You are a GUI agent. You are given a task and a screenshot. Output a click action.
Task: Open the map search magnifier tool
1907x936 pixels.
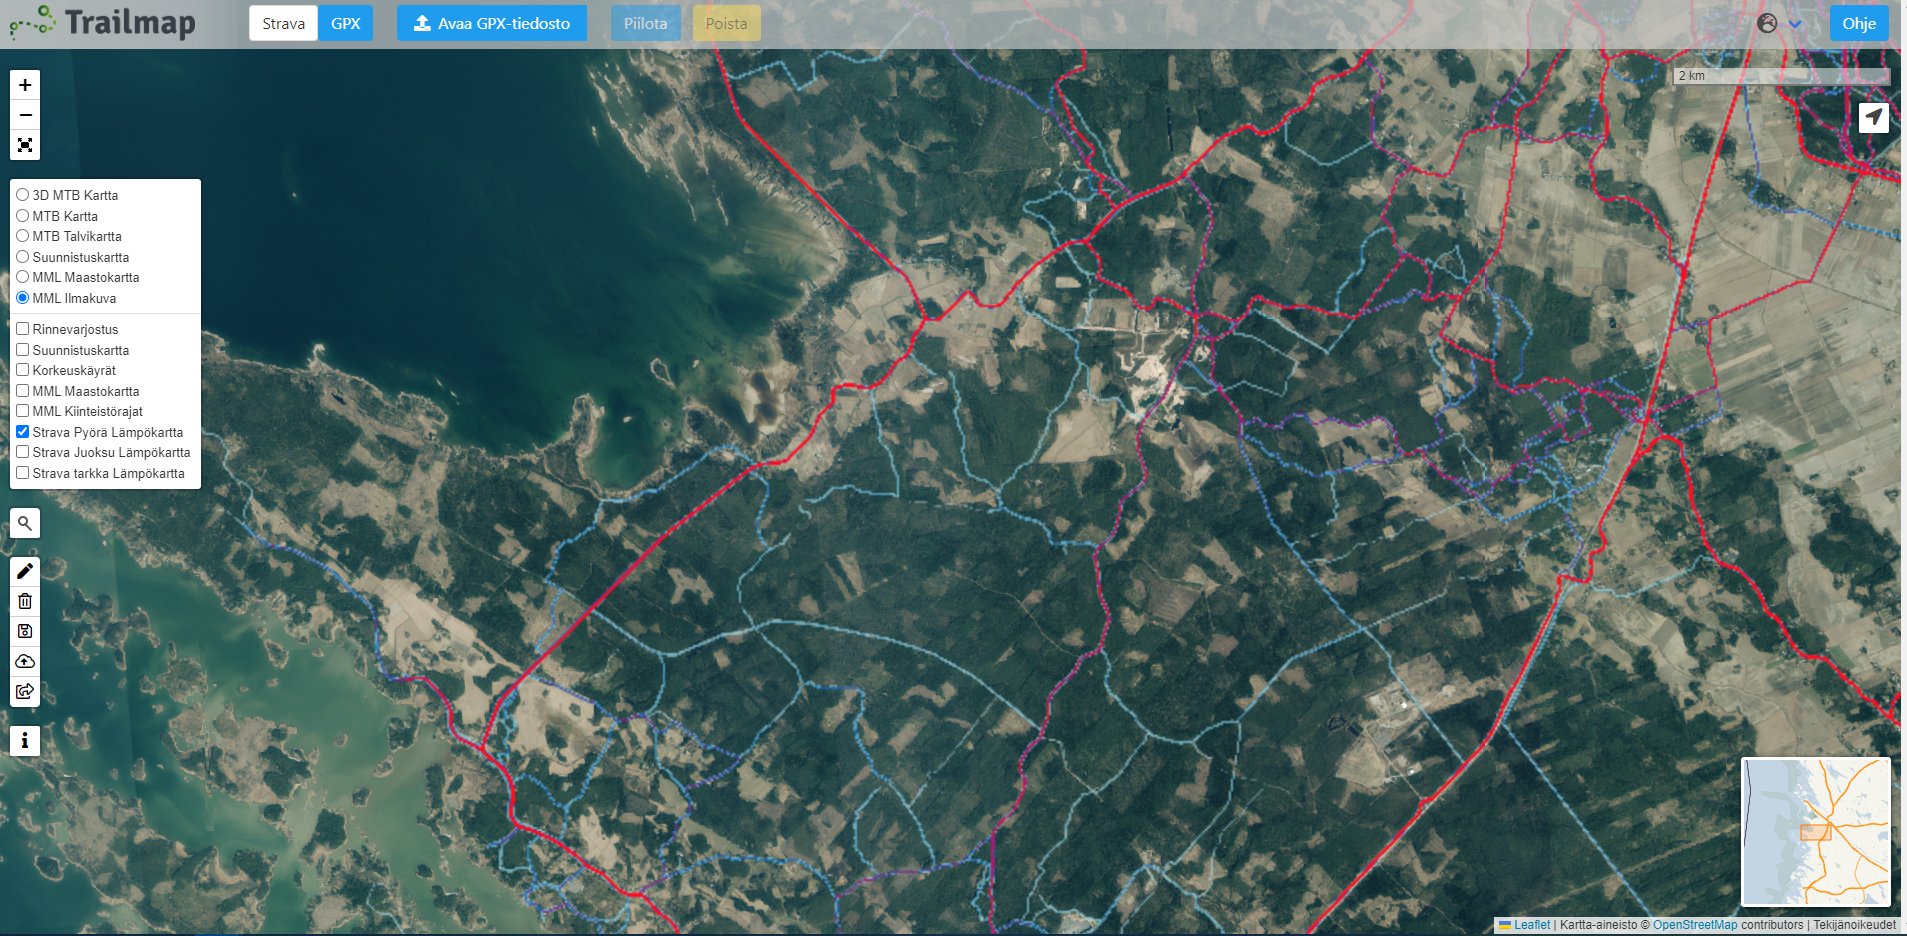25,523
